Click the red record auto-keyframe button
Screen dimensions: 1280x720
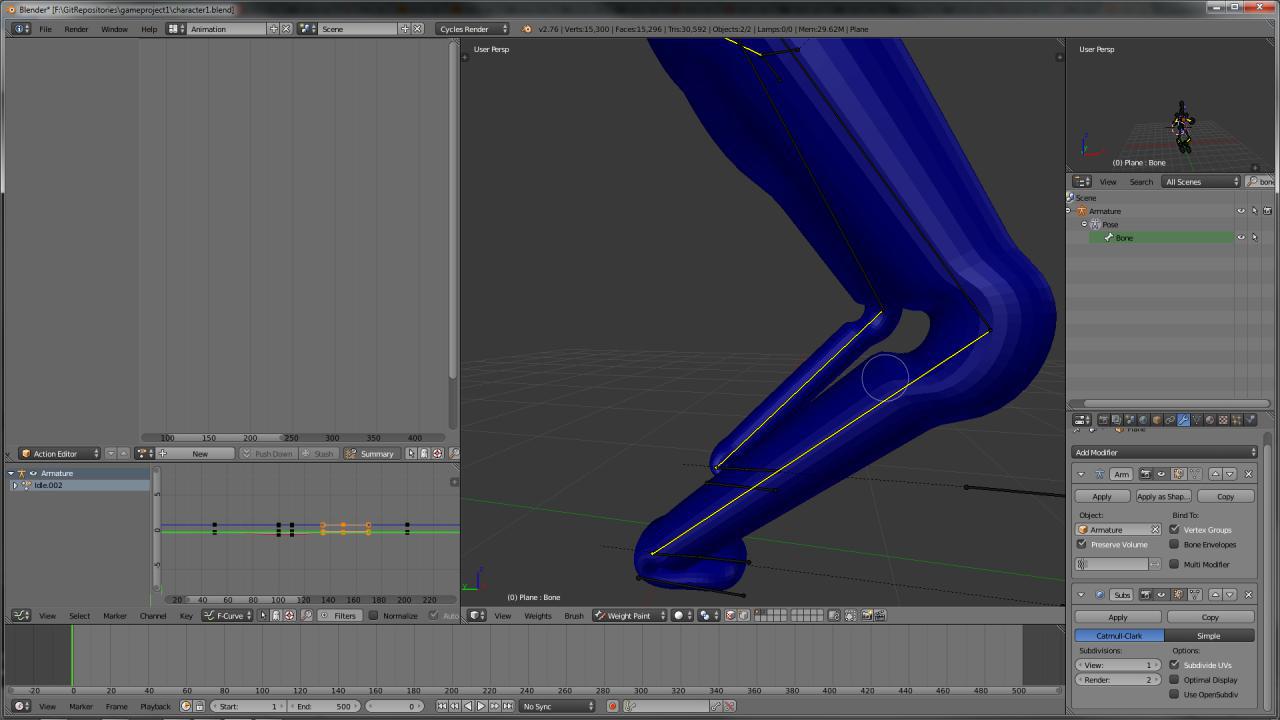pyautogui.click(x=613, y=706)
